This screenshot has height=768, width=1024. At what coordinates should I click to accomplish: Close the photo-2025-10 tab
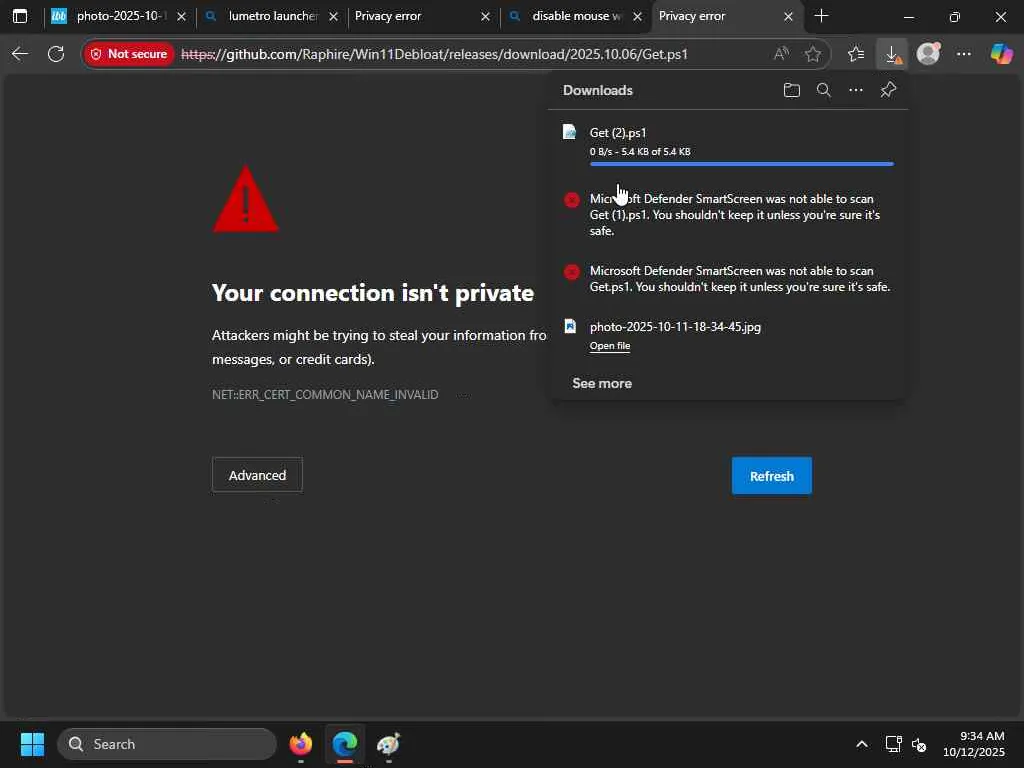[x=182, y=17]
